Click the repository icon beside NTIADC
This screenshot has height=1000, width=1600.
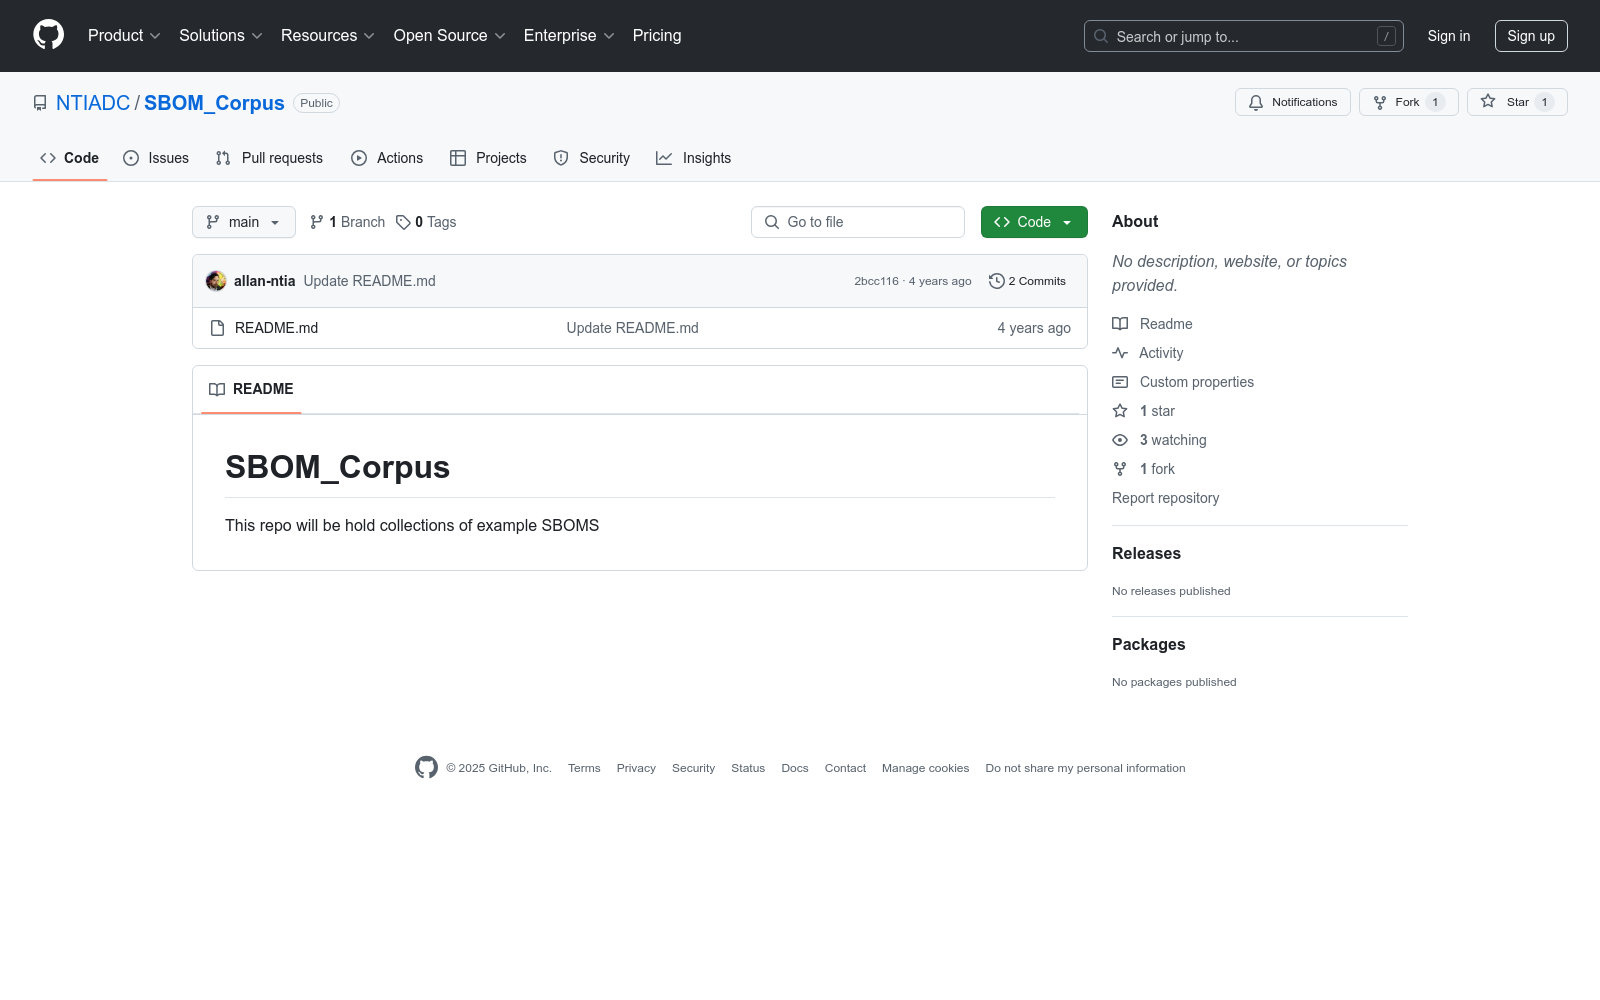(40, 103)
